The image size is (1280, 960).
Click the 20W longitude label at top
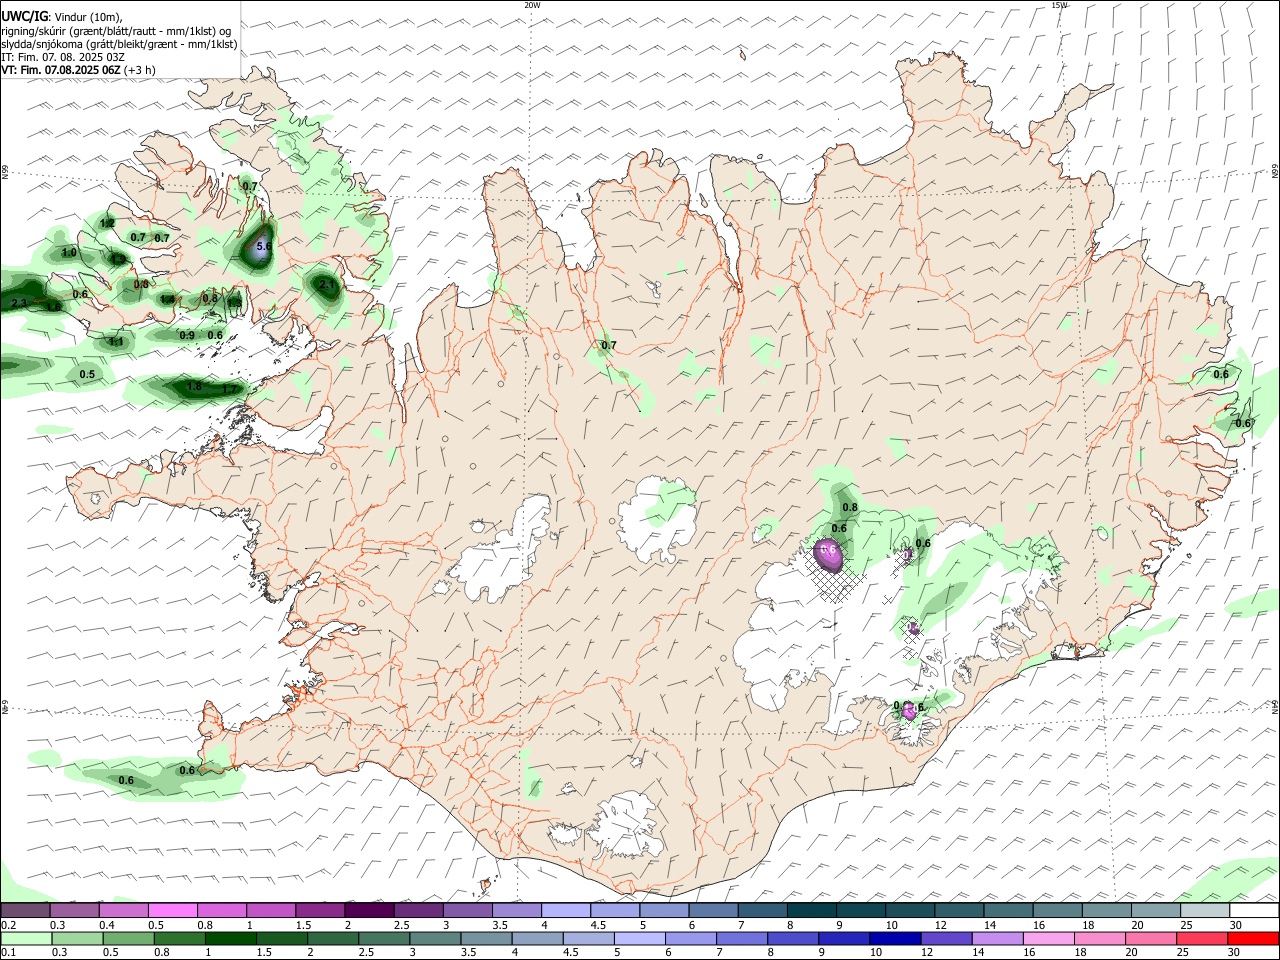532,5
